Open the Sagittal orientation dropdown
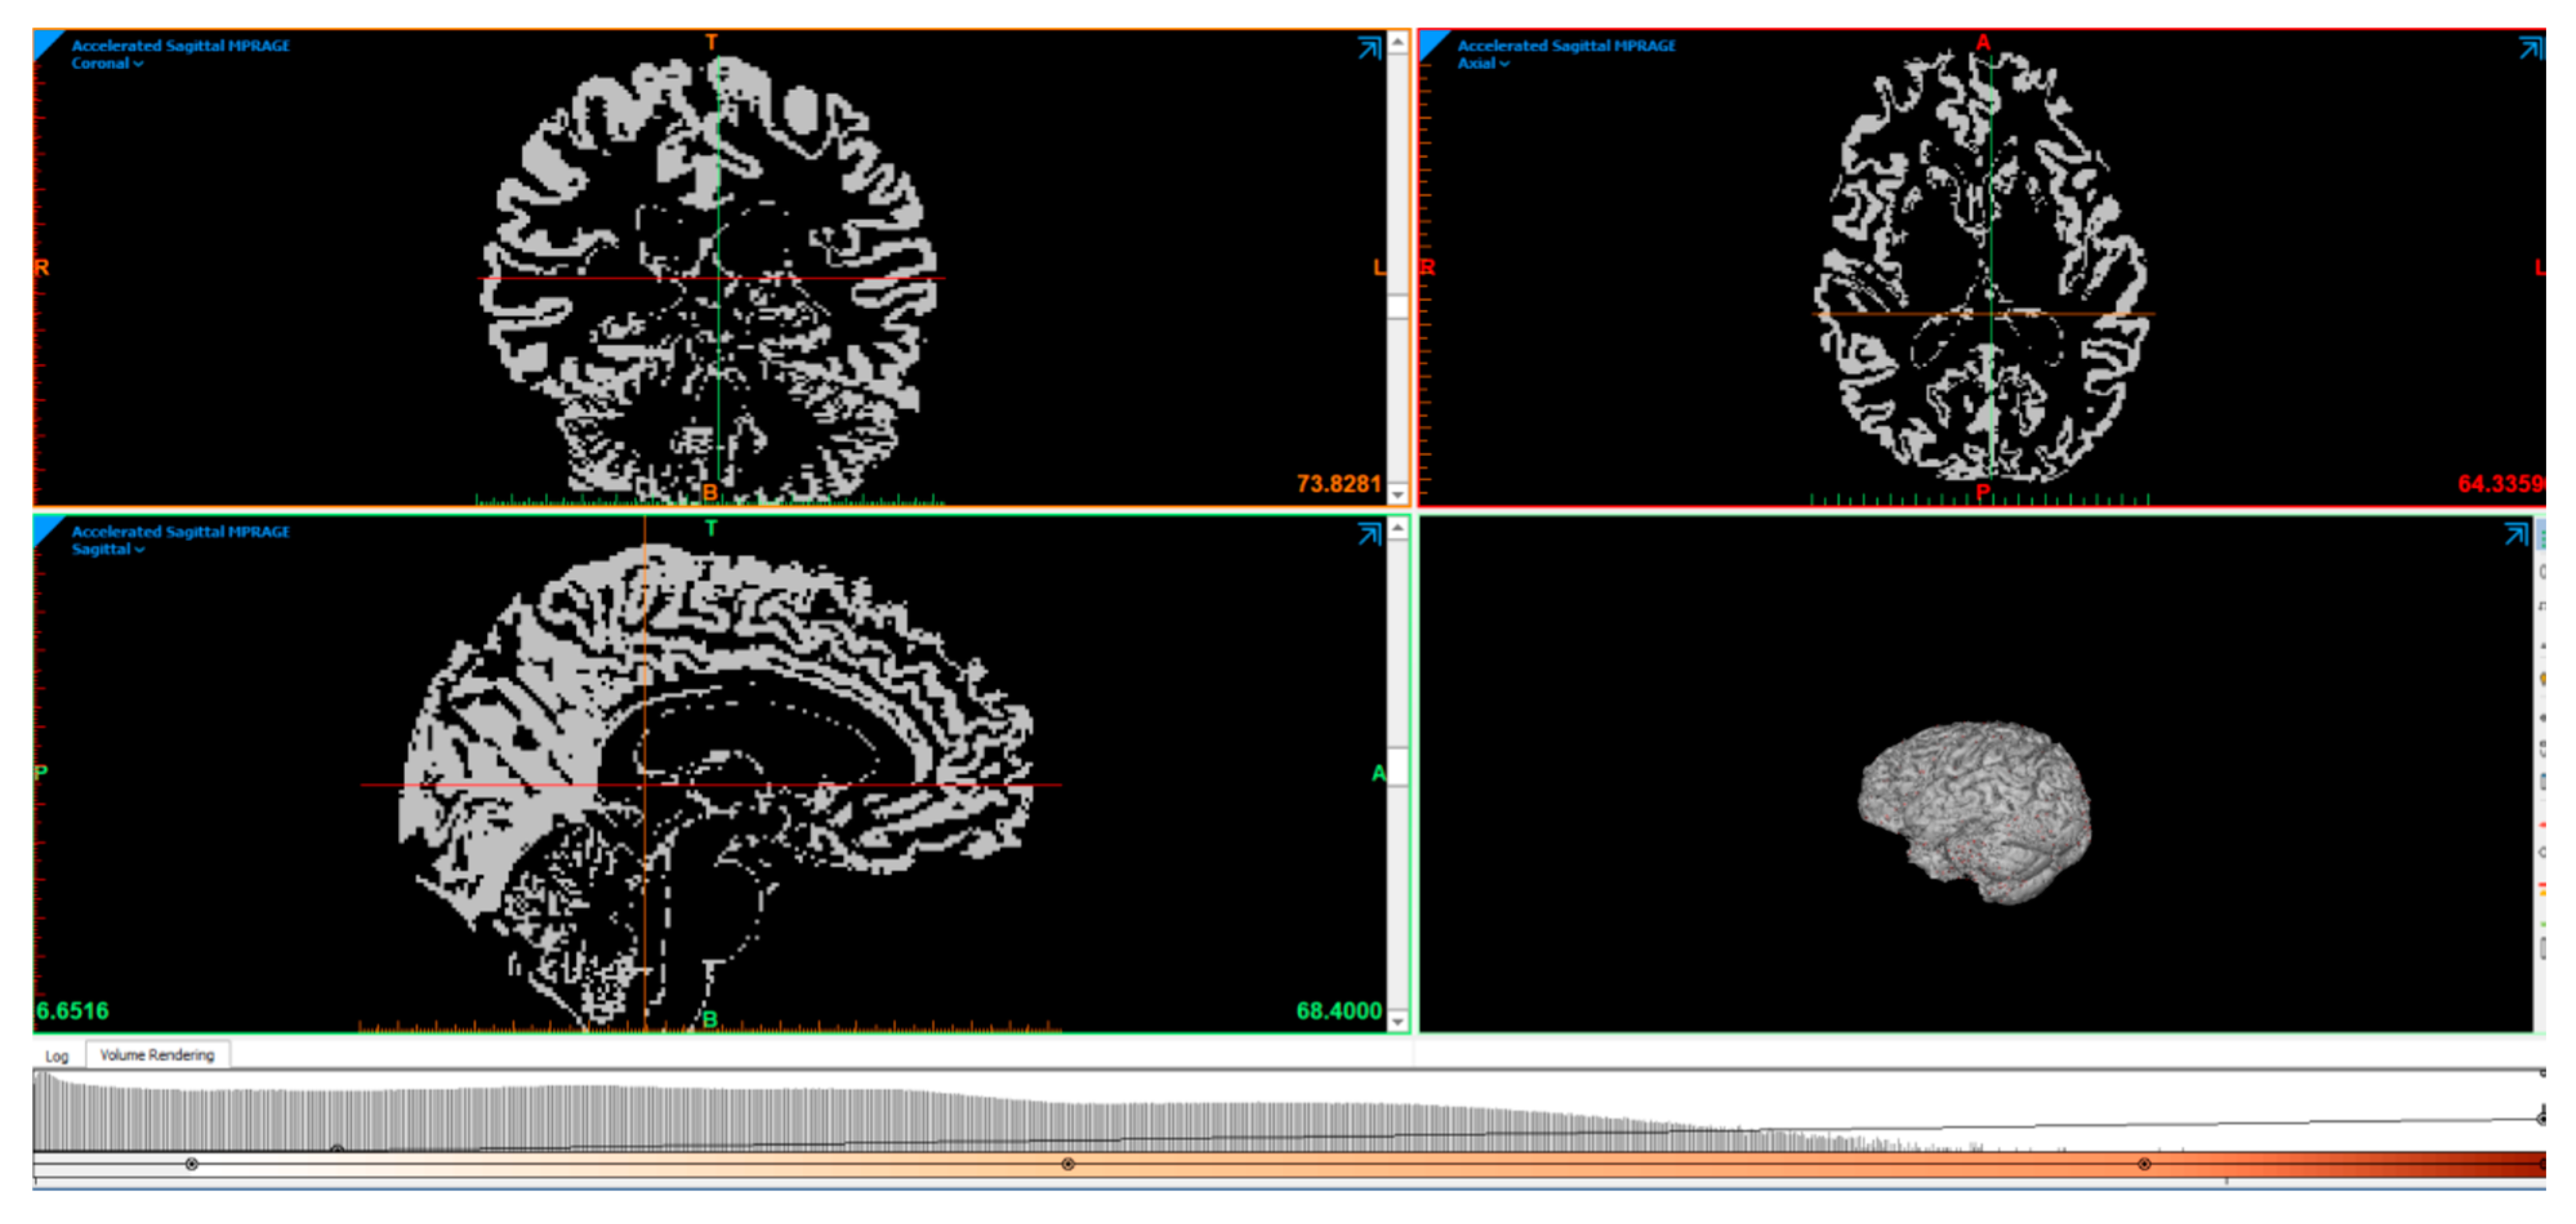 coord(108,549)
